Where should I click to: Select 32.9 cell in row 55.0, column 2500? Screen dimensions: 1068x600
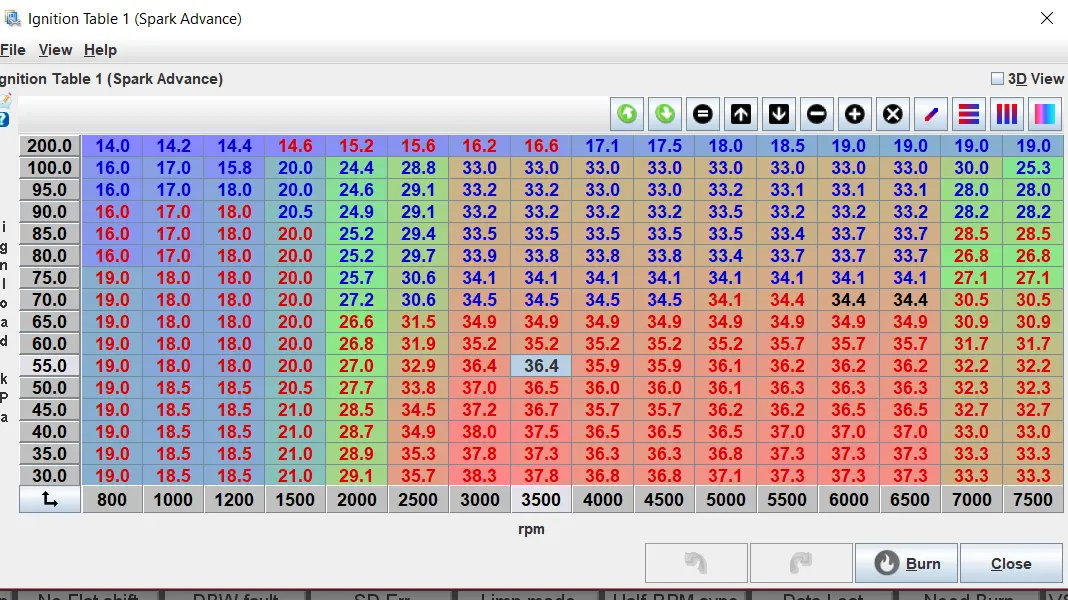pyautogui.click(x=418, y=366)
